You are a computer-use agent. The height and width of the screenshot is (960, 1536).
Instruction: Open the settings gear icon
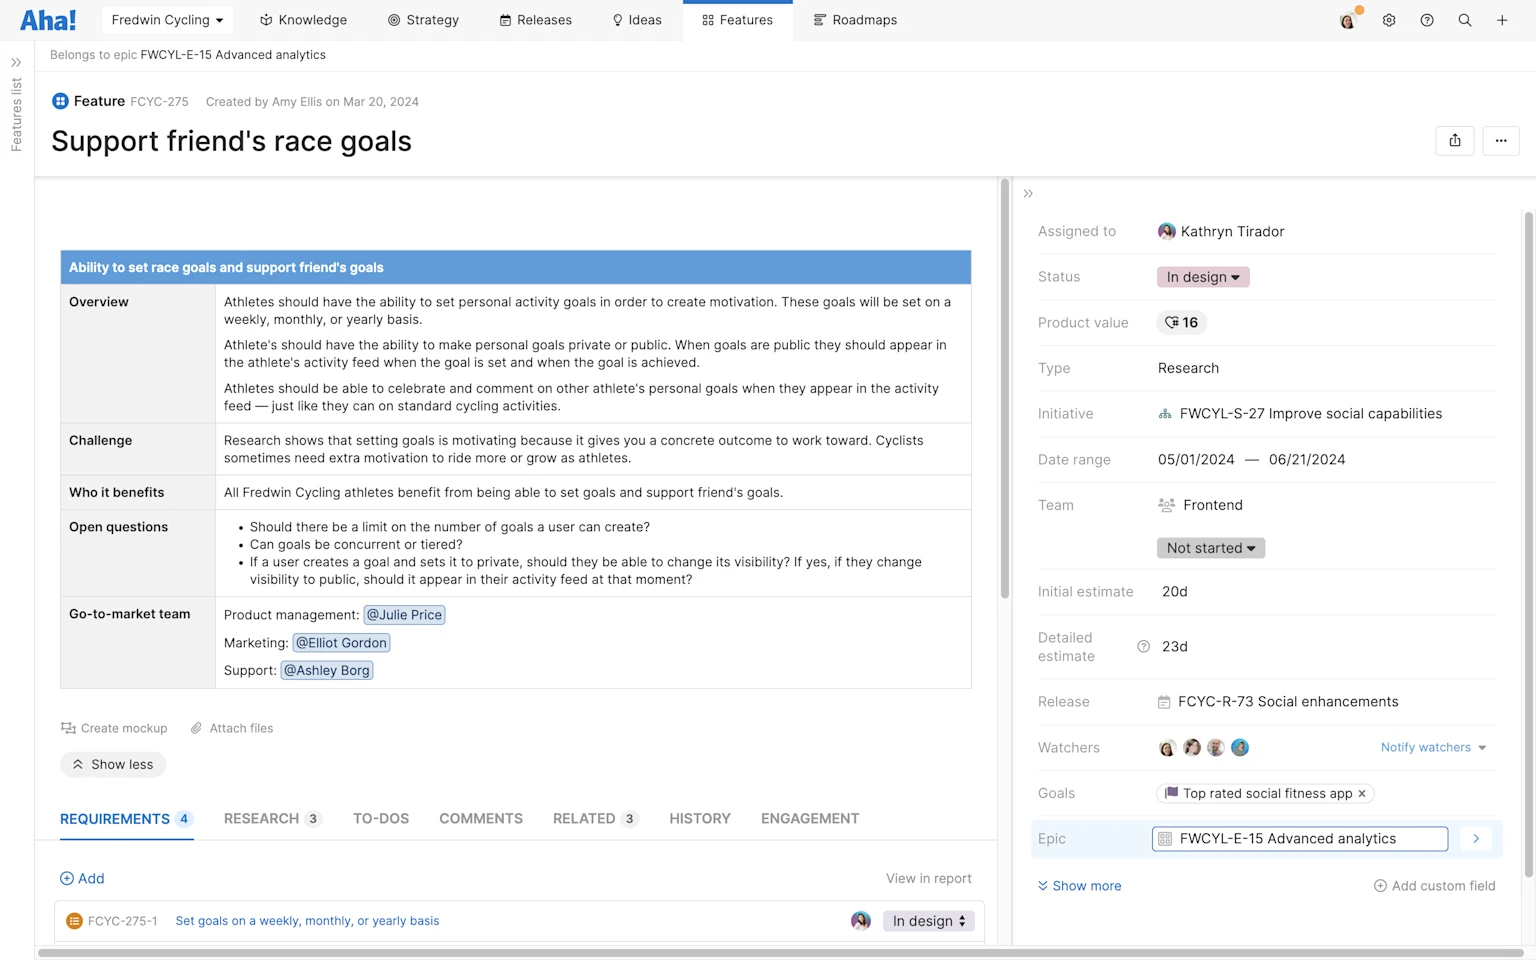click(1388, 20)
